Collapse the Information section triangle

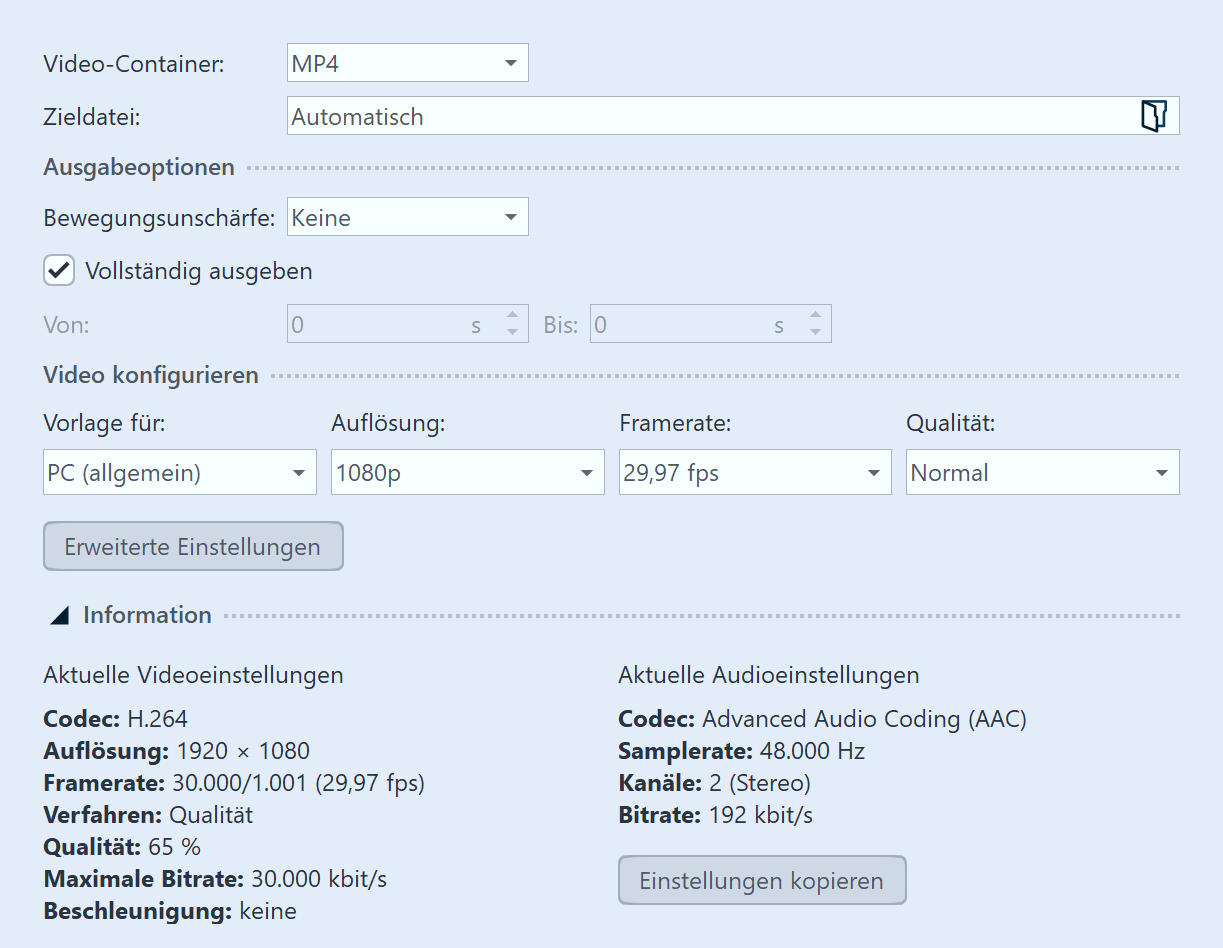tap(60, 616)
